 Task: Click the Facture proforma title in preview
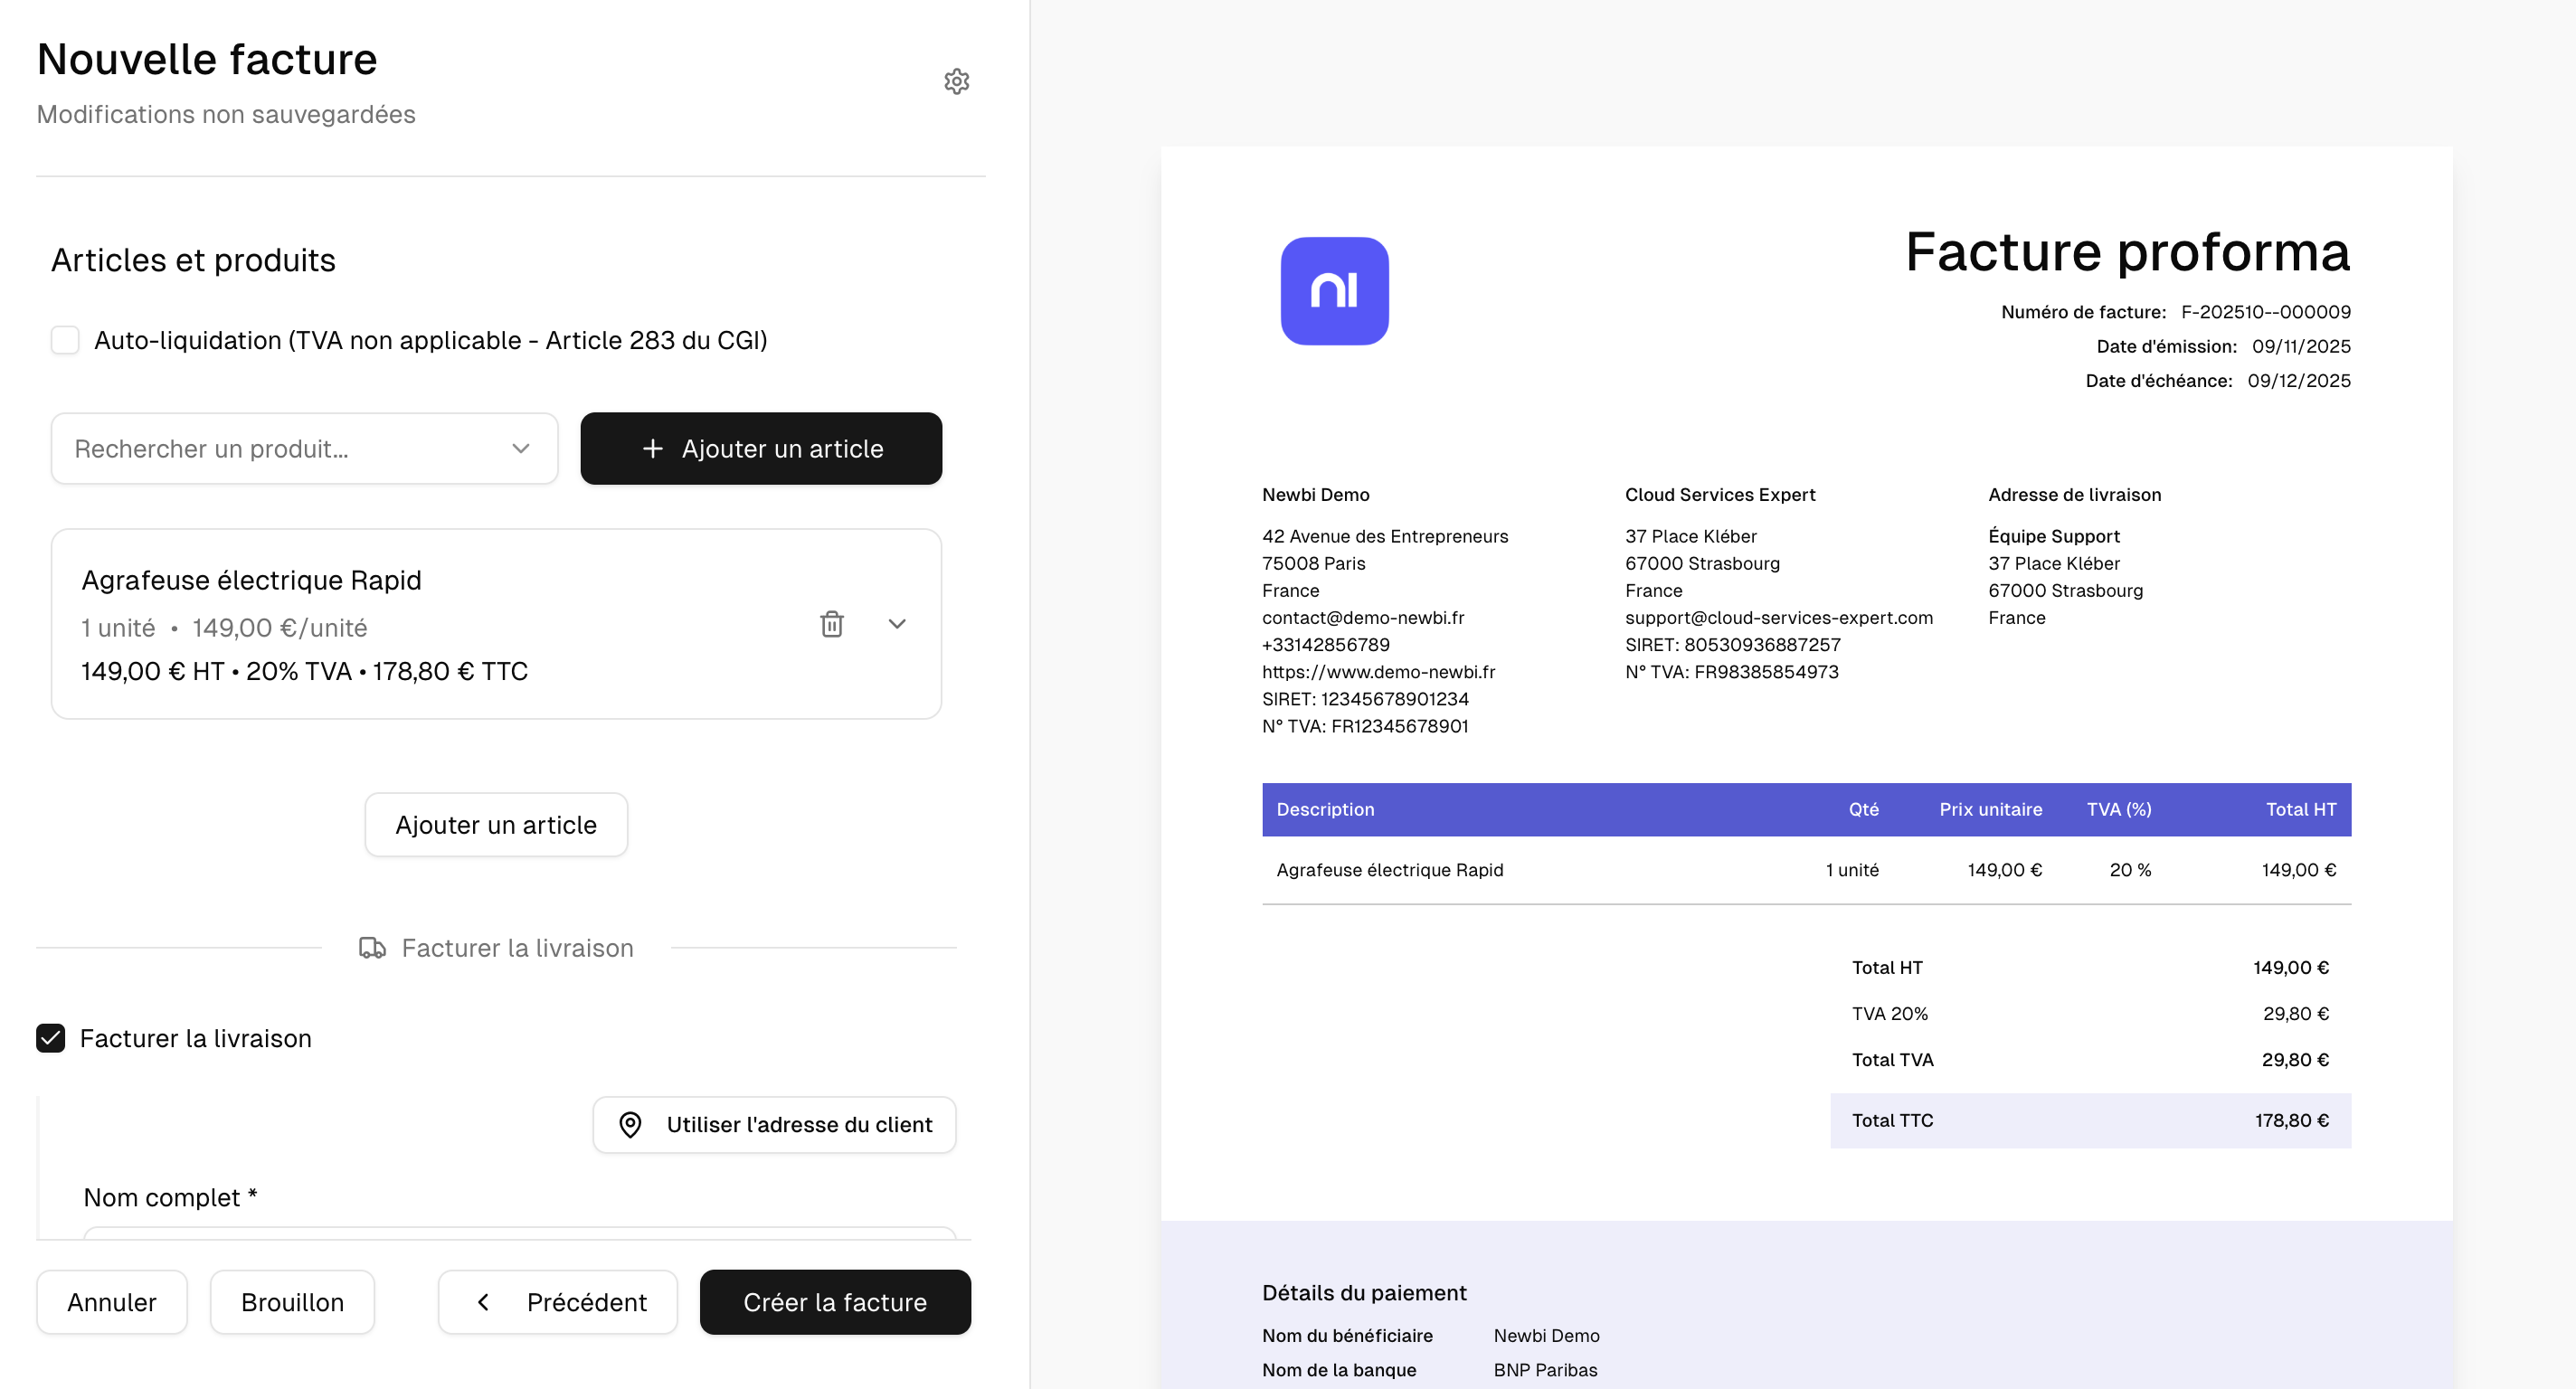pos(2126,252)
